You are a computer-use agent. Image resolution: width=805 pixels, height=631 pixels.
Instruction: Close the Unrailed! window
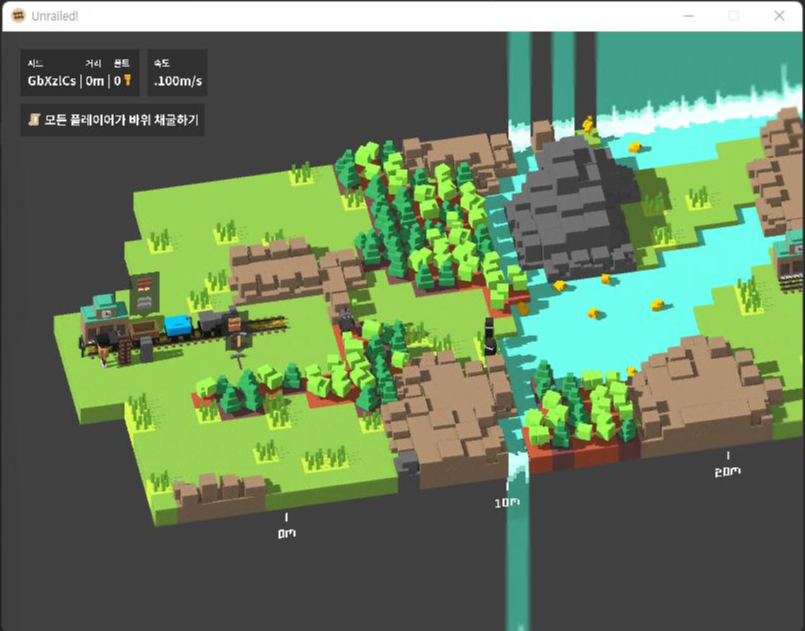click(x=779, y=16)
